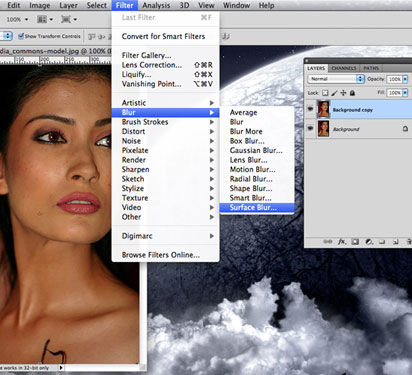Lock layer position with move icon

[343, 93]
